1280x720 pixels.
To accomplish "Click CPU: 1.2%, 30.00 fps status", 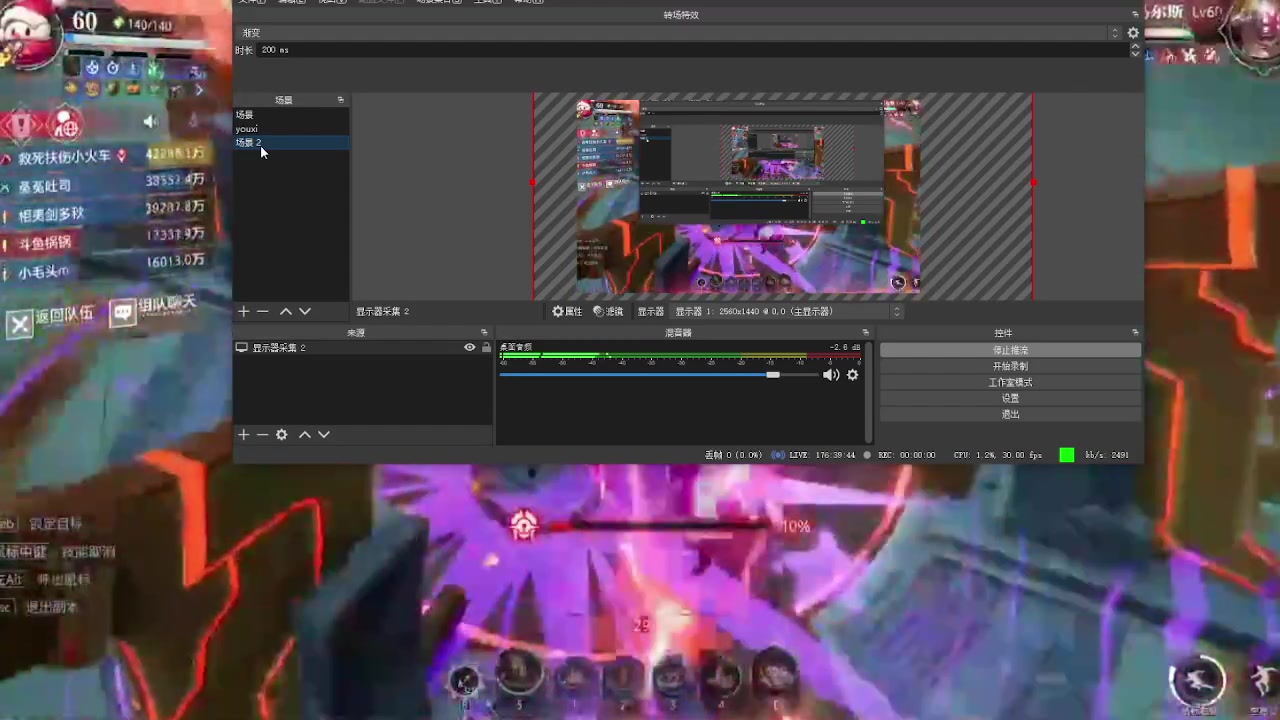I will (x=998, y=455).
